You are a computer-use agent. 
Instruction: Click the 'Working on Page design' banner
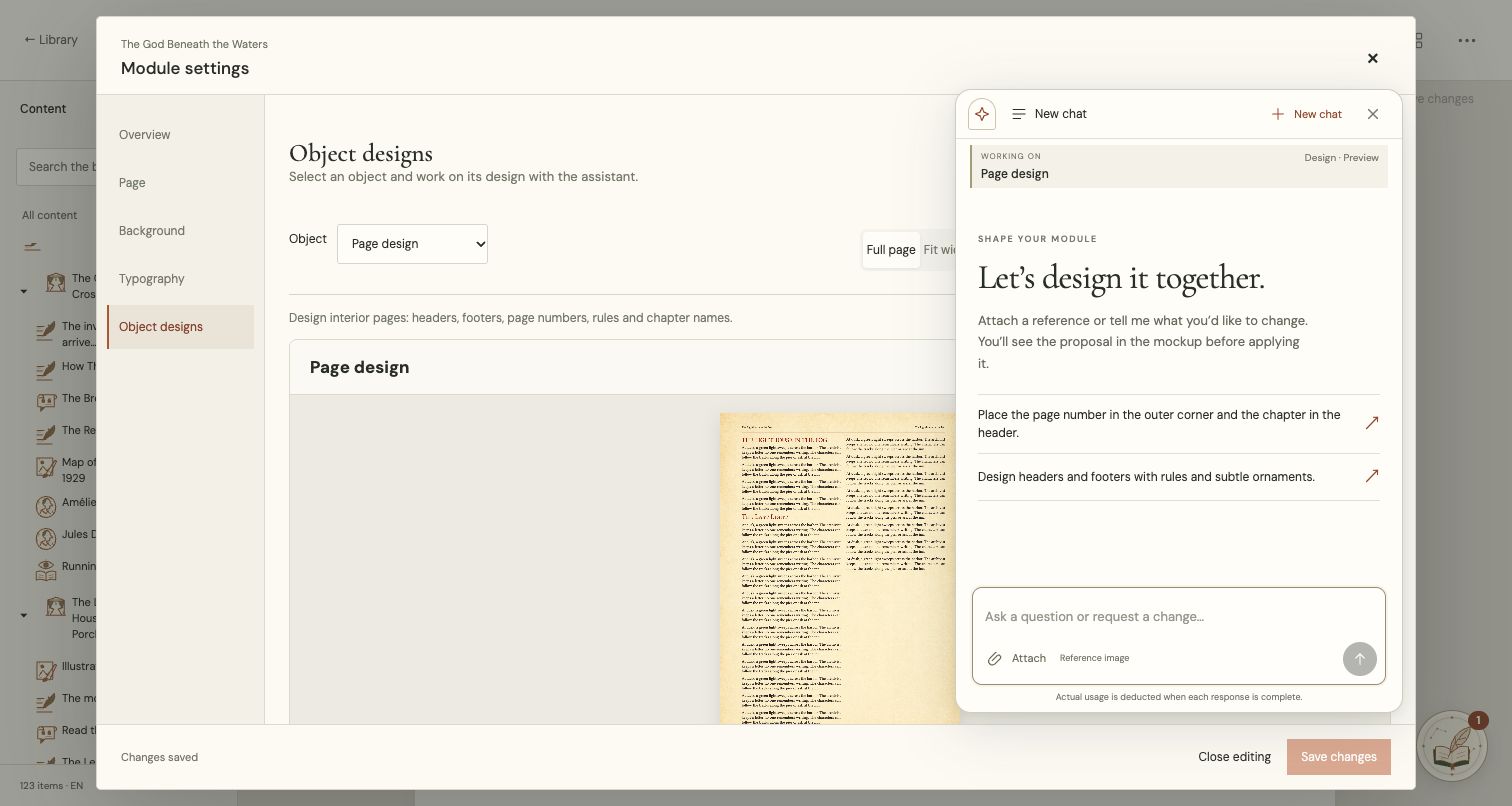click(x=1179, y=166)
